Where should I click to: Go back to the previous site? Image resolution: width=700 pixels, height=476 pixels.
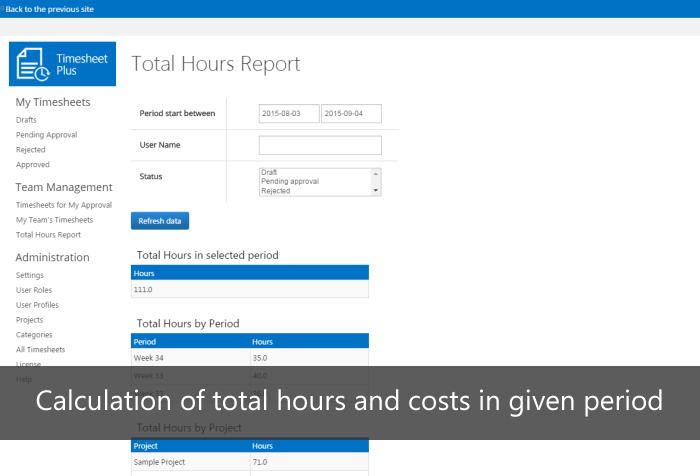click(50, 9)
